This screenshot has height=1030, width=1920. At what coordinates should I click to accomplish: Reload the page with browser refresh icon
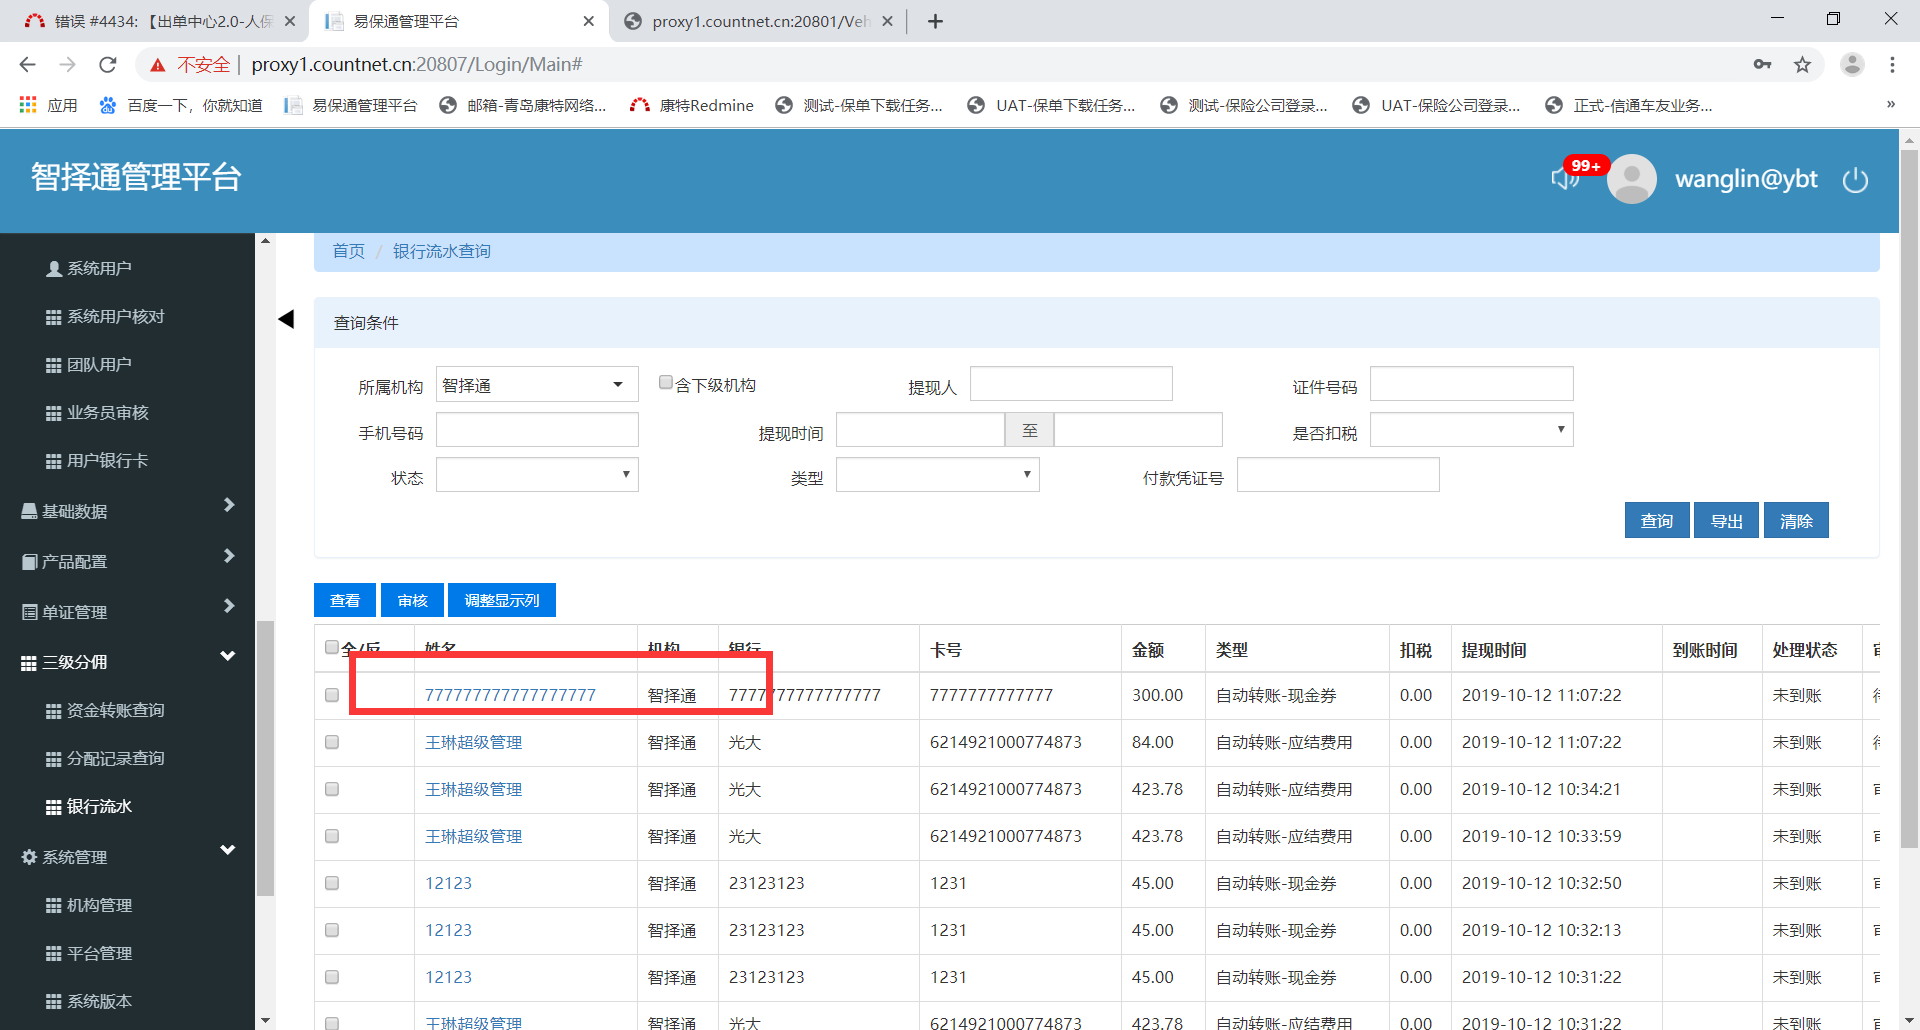(x=108, y=65)
